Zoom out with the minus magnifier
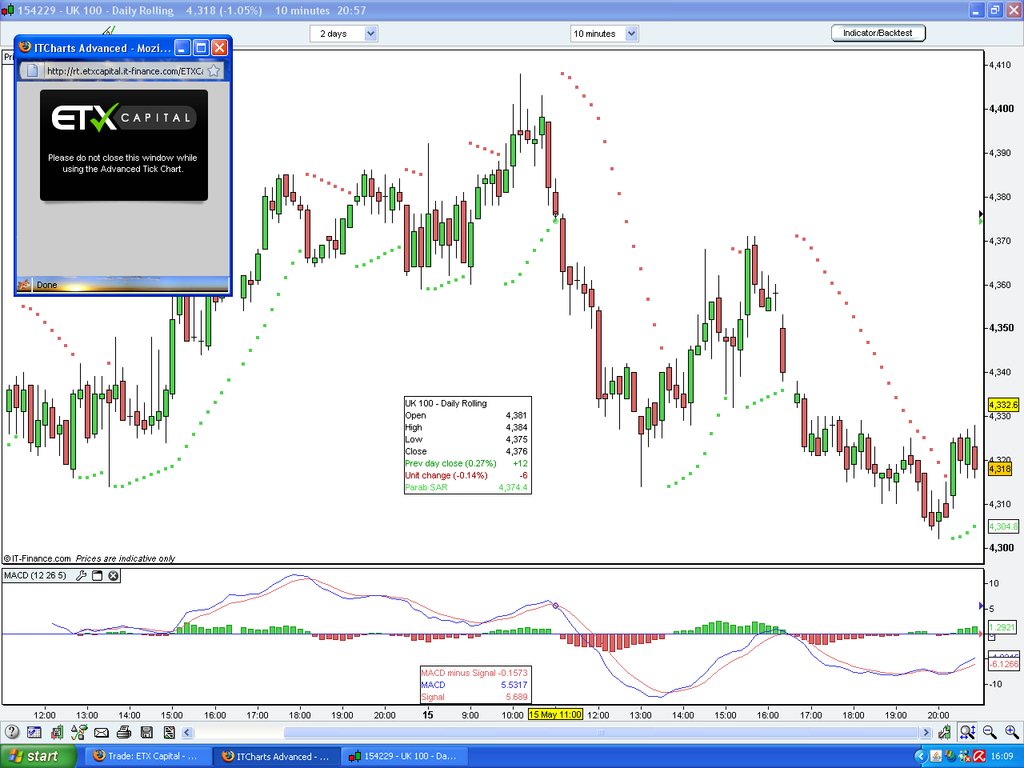 990,732
